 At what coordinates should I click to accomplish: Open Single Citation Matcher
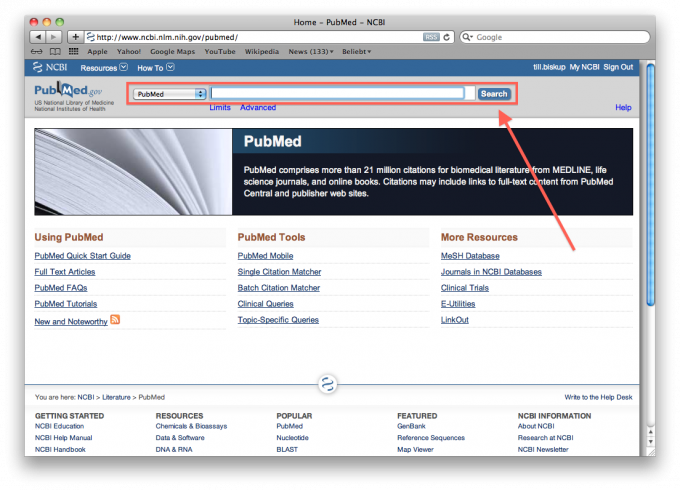click(x=279, y=272)
